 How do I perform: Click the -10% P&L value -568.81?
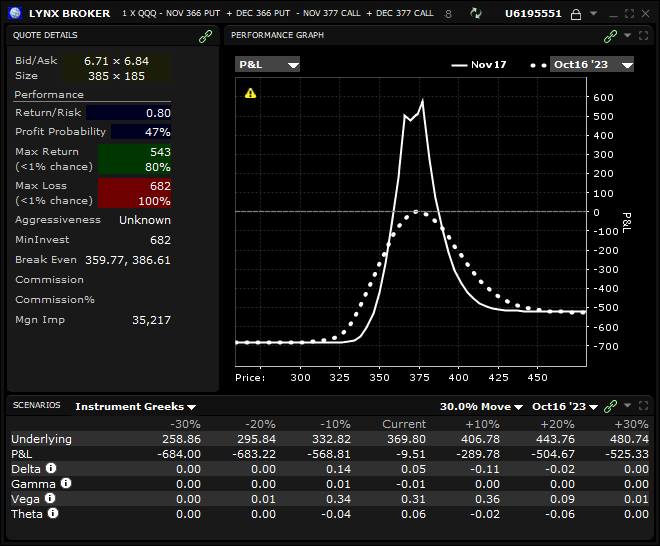click(x=329, y=454)
